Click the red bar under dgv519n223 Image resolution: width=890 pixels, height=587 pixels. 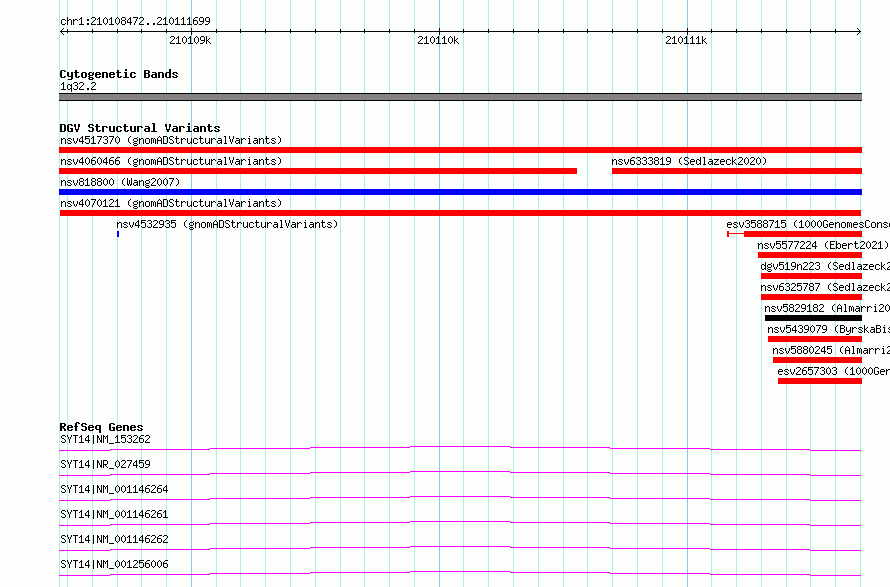[812, 276]
